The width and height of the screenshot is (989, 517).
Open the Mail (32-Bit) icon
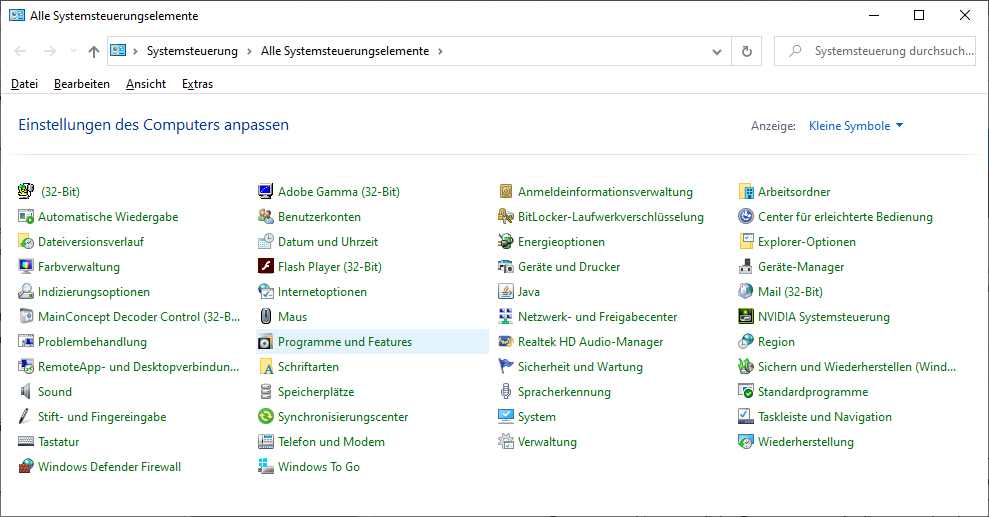pyautogui.click(x=746, y=292)
